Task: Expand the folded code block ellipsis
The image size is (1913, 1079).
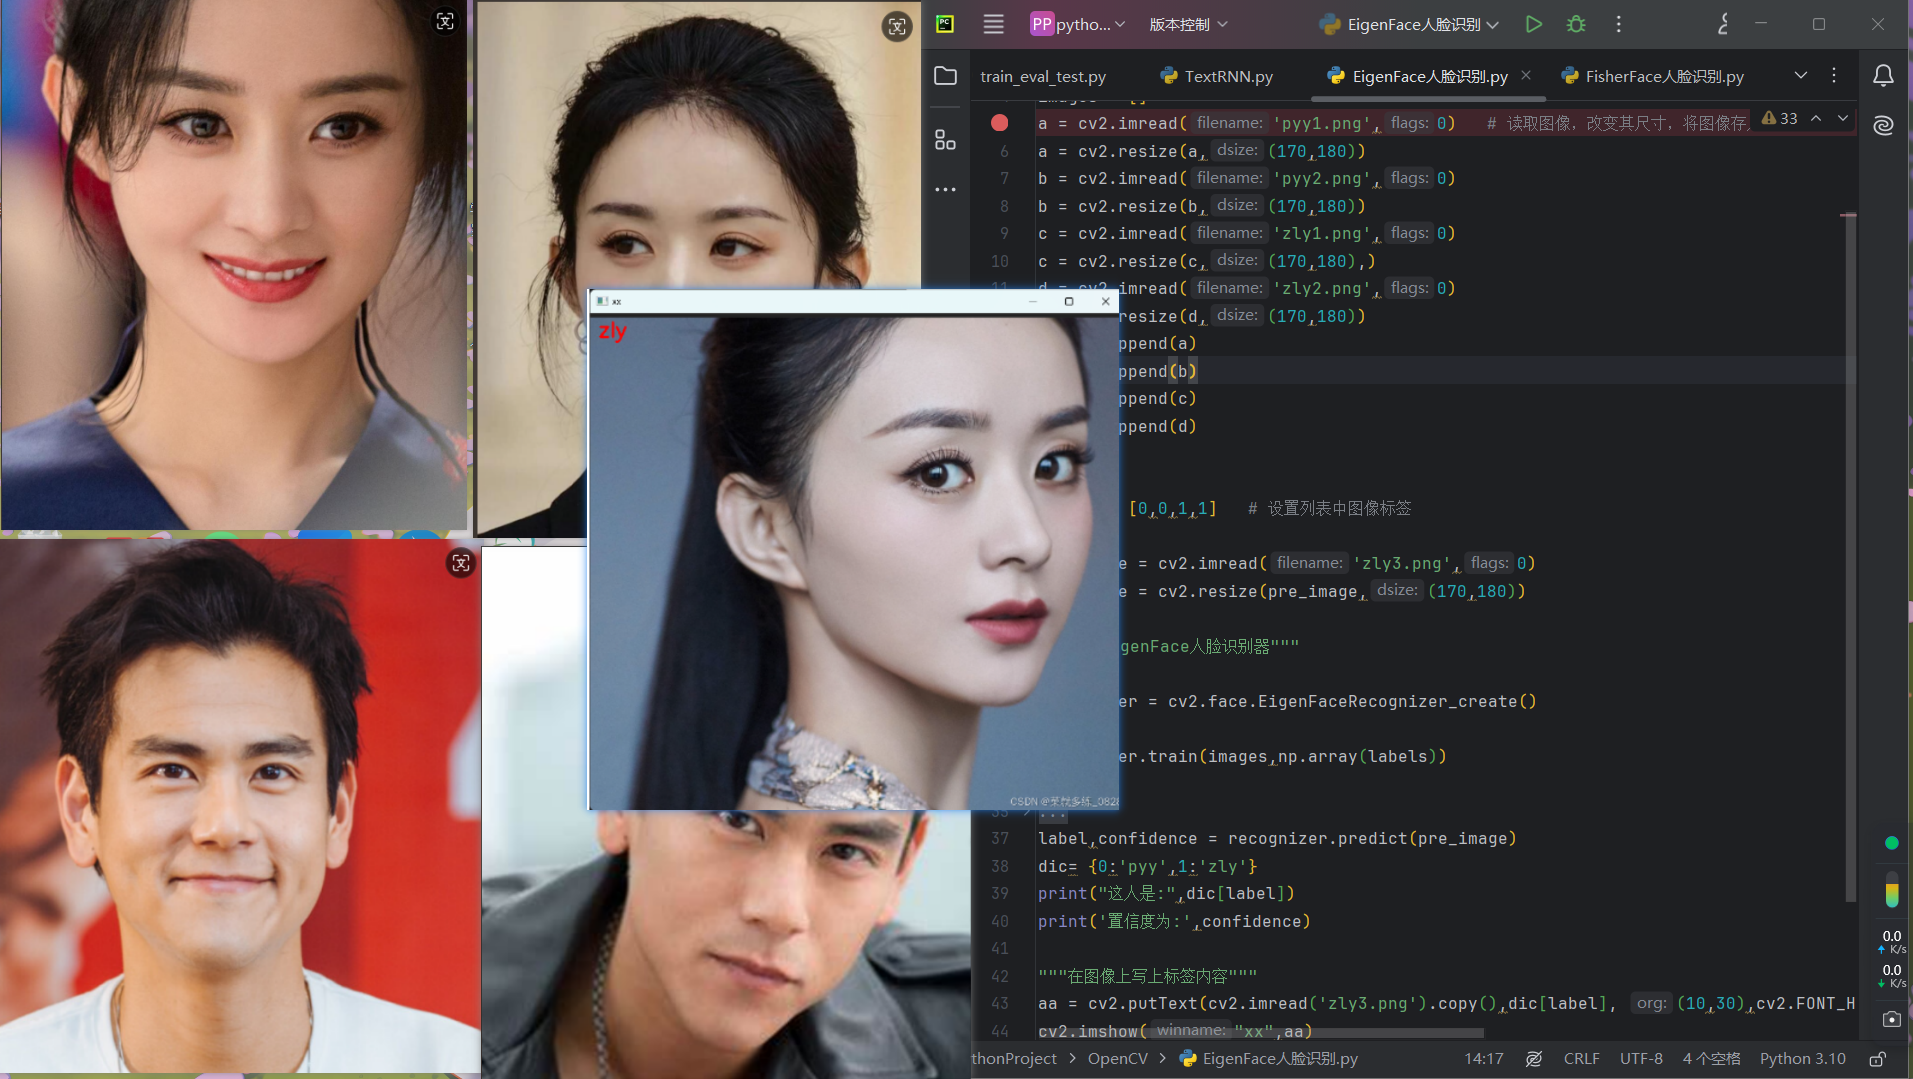Action: tap(1052, 813)
